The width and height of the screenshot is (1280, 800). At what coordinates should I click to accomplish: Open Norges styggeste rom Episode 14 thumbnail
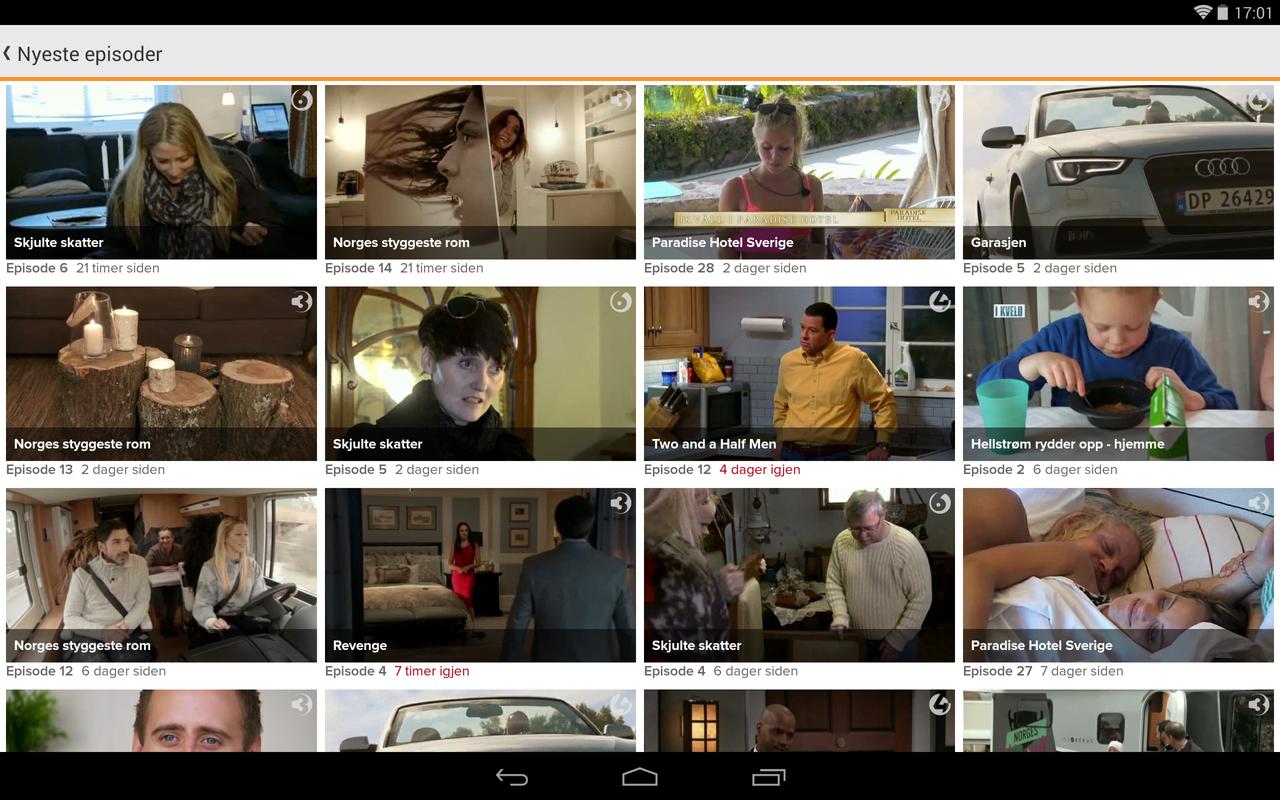(x=480, y=172)
